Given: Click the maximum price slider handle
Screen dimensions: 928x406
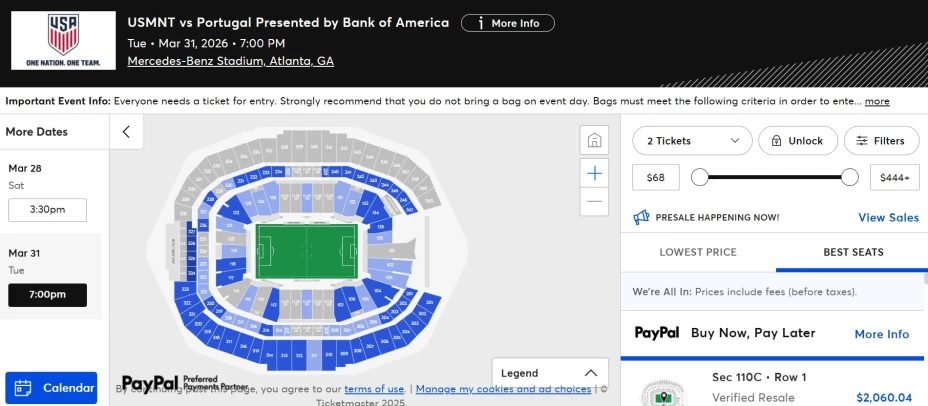Looking at the screenshot, I should (850, 177).
